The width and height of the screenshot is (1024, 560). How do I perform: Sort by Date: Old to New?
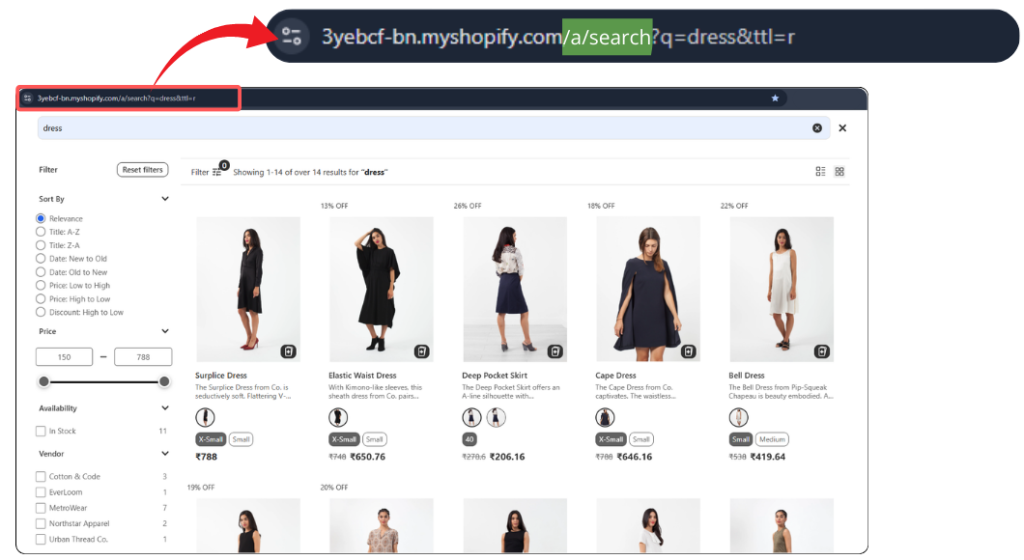(x=40, y=272)
